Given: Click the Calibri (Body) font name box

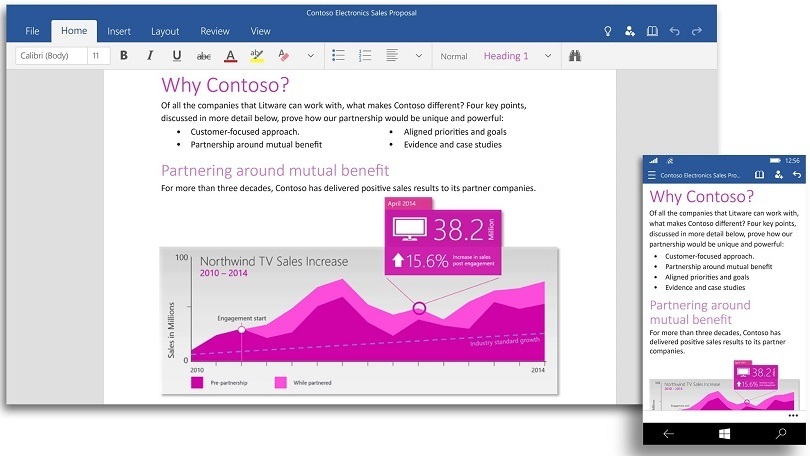Looking at the screenshot, I should click(49, 56).
